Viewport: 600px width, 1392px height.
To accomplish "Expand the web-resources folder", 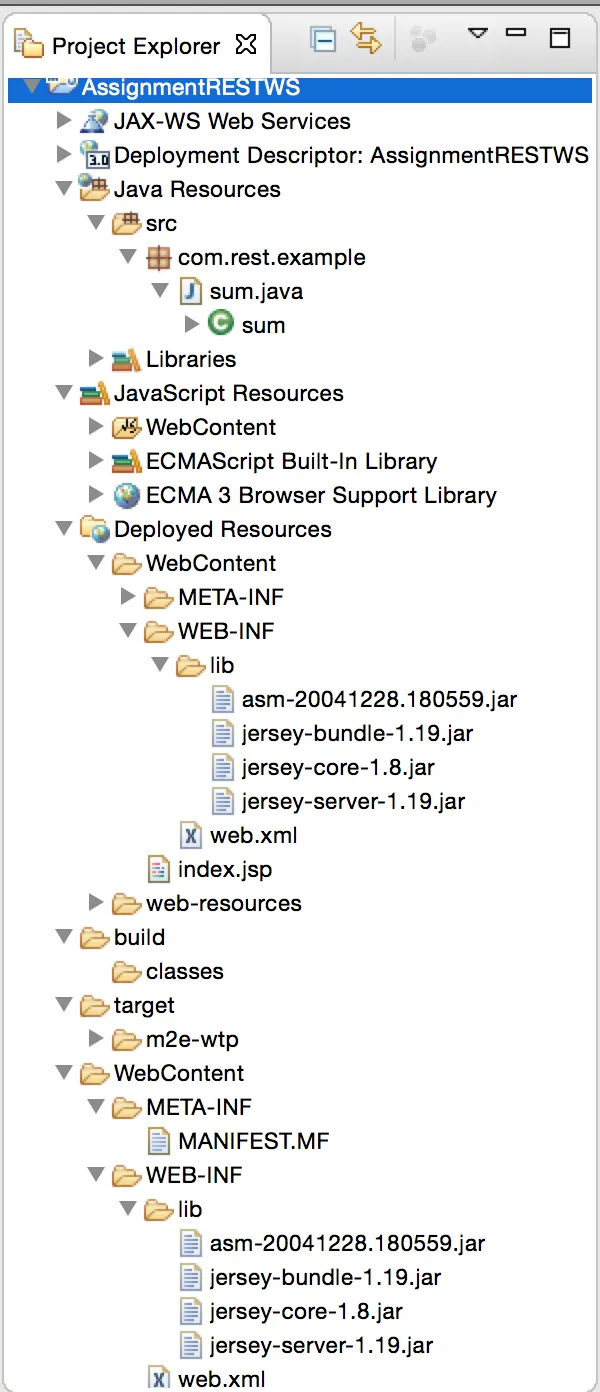I will [x=96, y=903].
